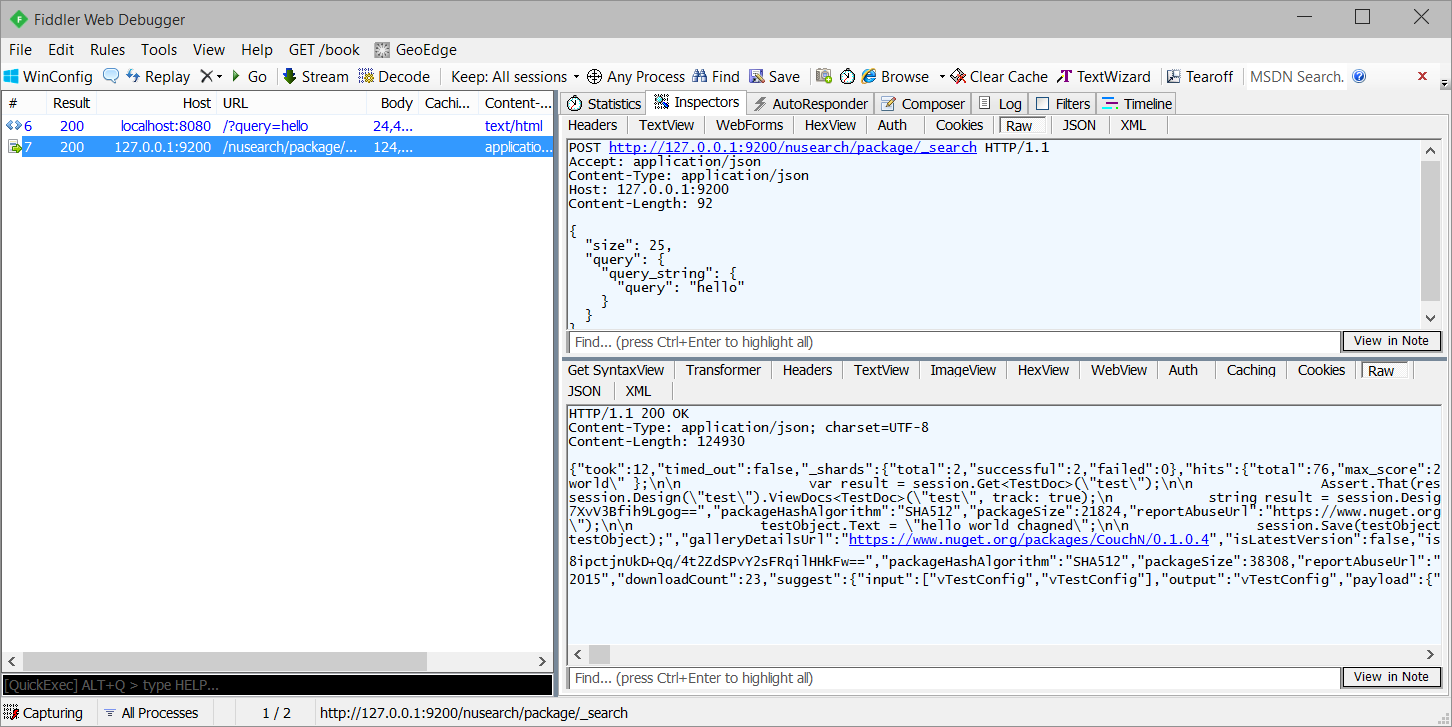Open the TextWizard tool
The width and height of the screenshot is (1452, 727).
tap(1104, 76)
